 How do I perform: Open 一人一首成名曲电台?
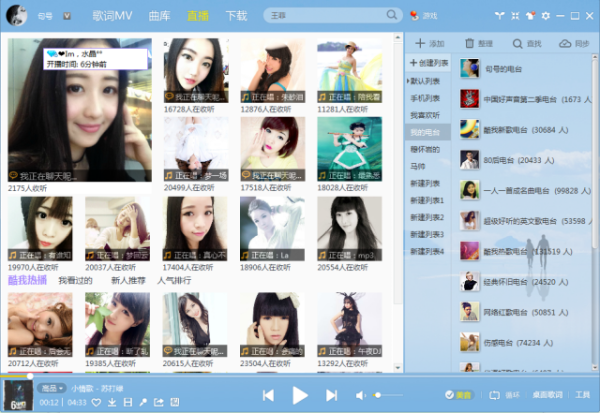tap(525, 190)
